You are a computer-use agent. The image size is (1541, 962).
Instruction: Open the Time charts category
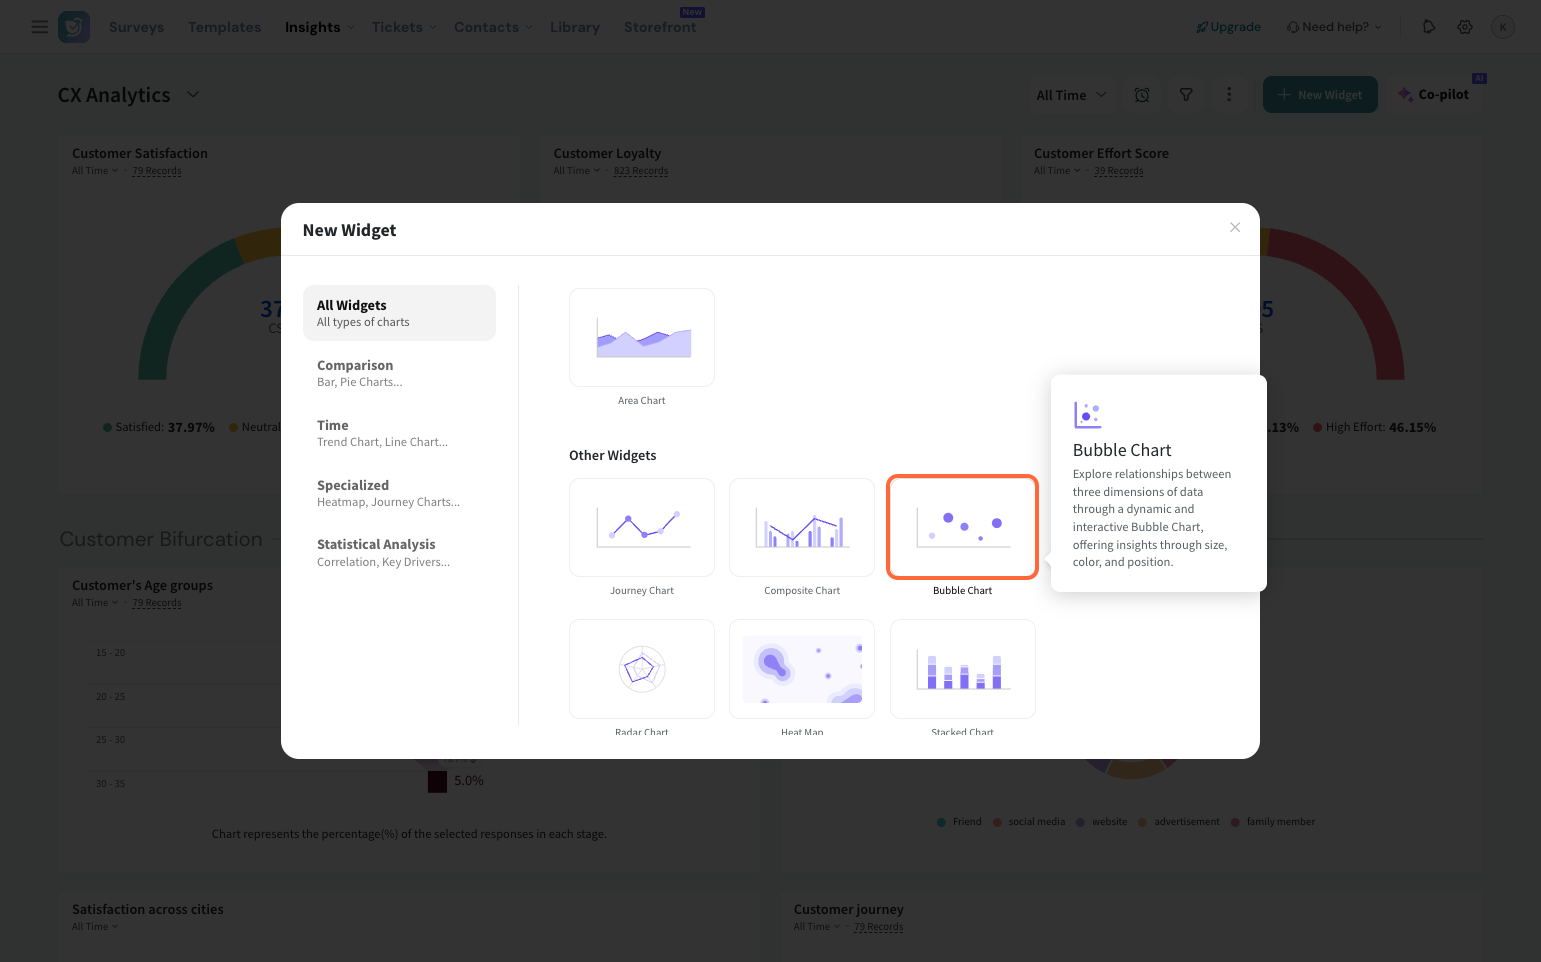tap(399, 433)
